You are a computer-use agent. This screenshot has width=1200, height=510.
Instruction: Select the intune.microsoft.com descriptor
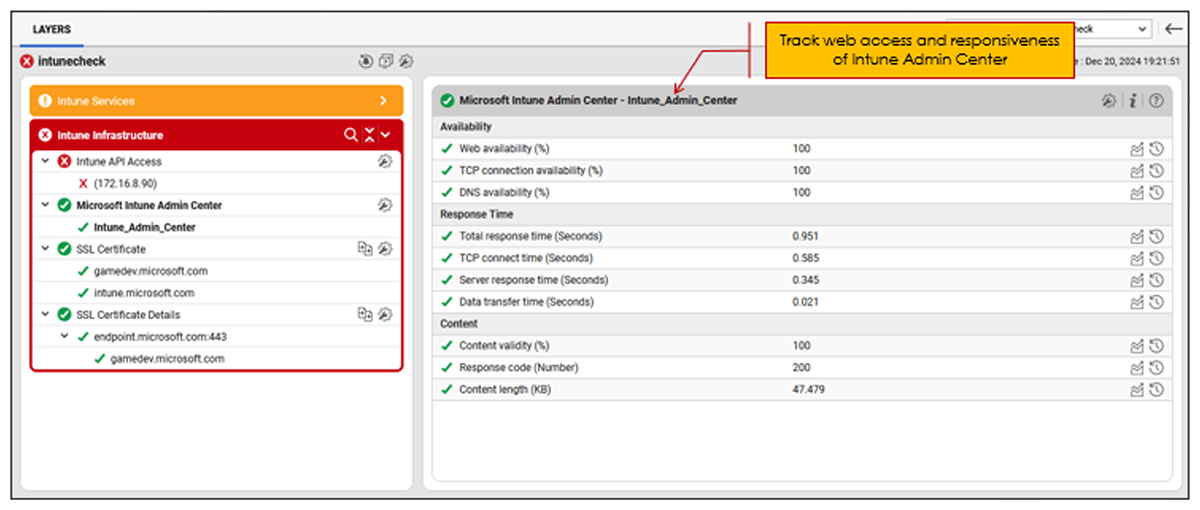tap(143, 293)
